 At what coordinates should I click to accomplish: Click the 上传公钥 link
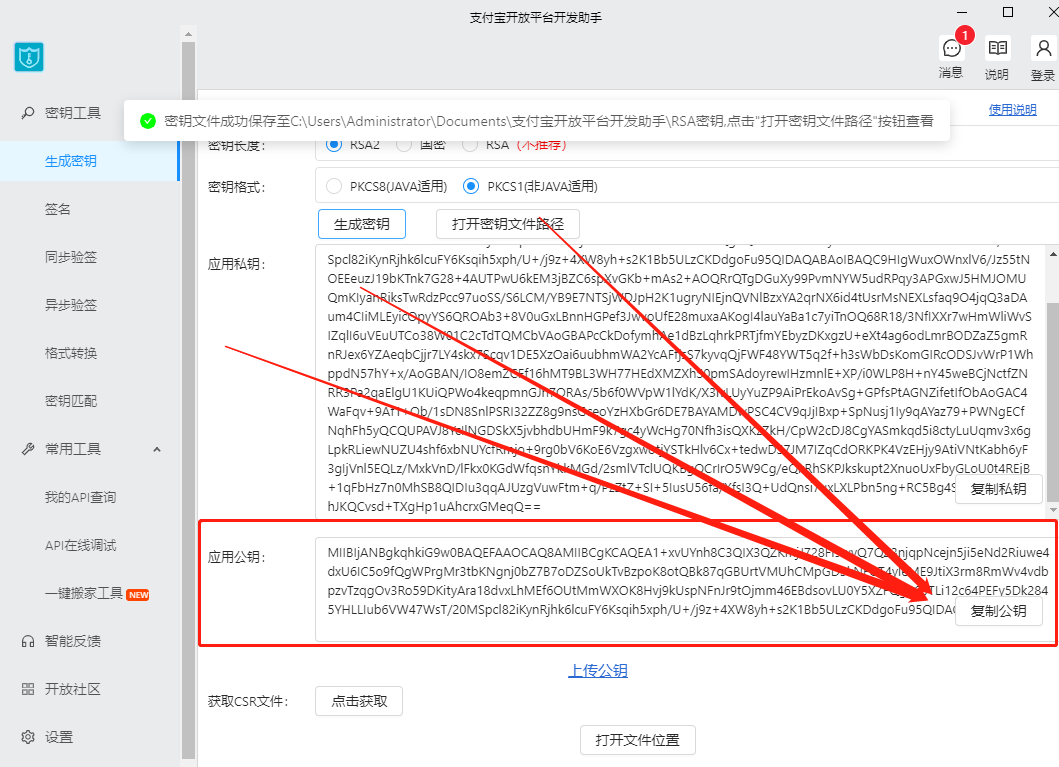click(598, 671)
